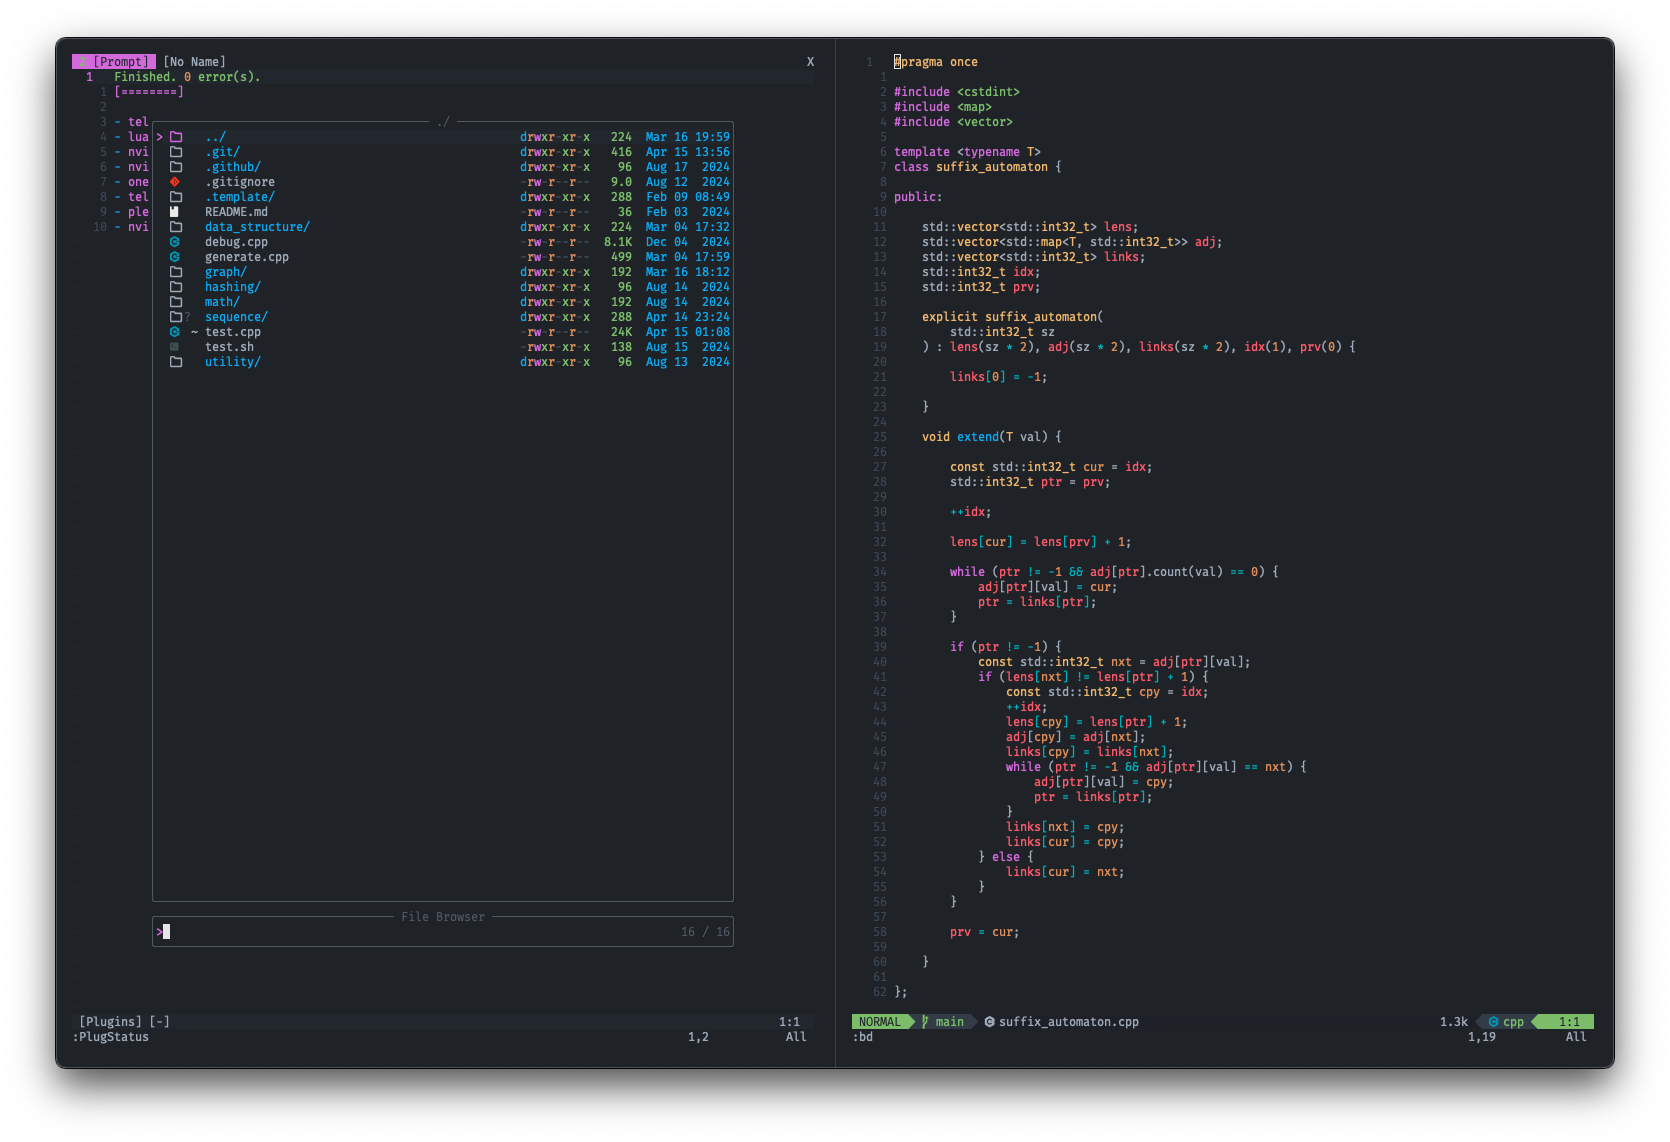
Task: Click the :bd command line text
Action: 863,1037
